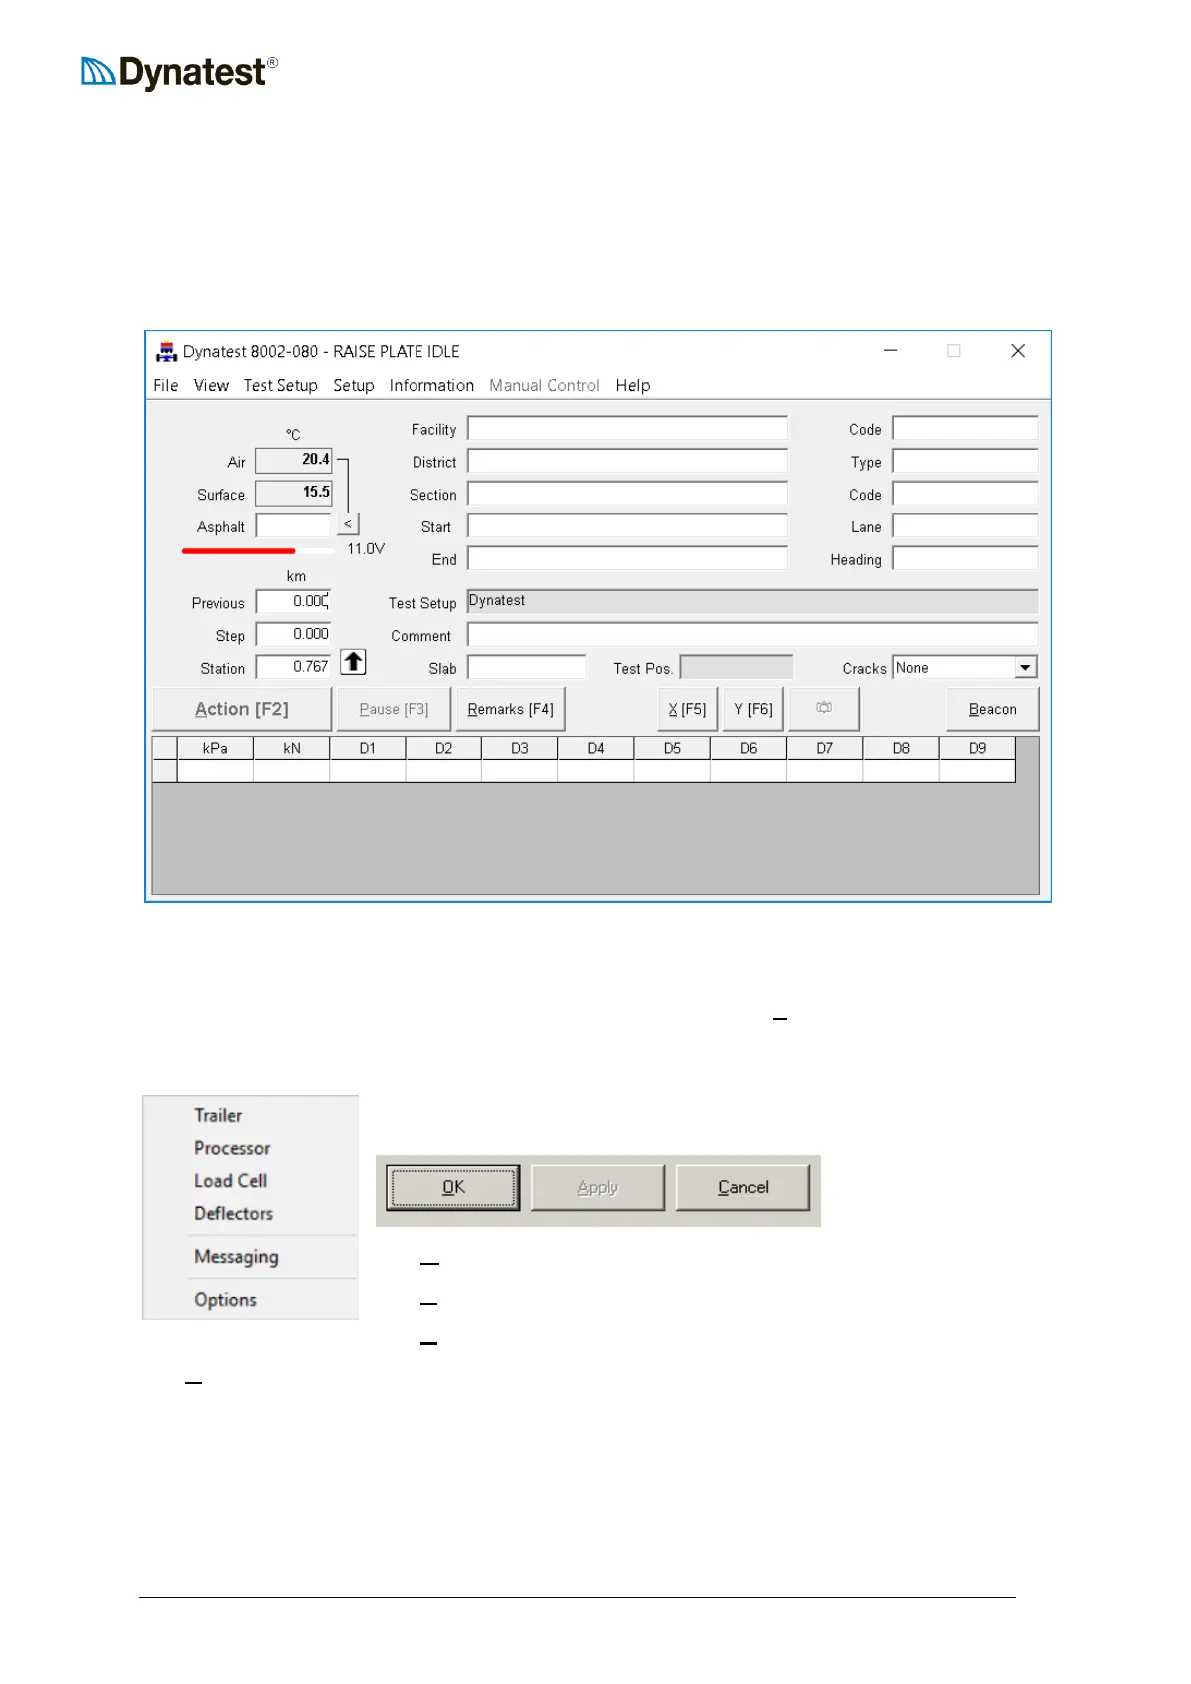Select Processor in the setup menu
Screen dimensions: 1191x1684
pos(232,1149)
